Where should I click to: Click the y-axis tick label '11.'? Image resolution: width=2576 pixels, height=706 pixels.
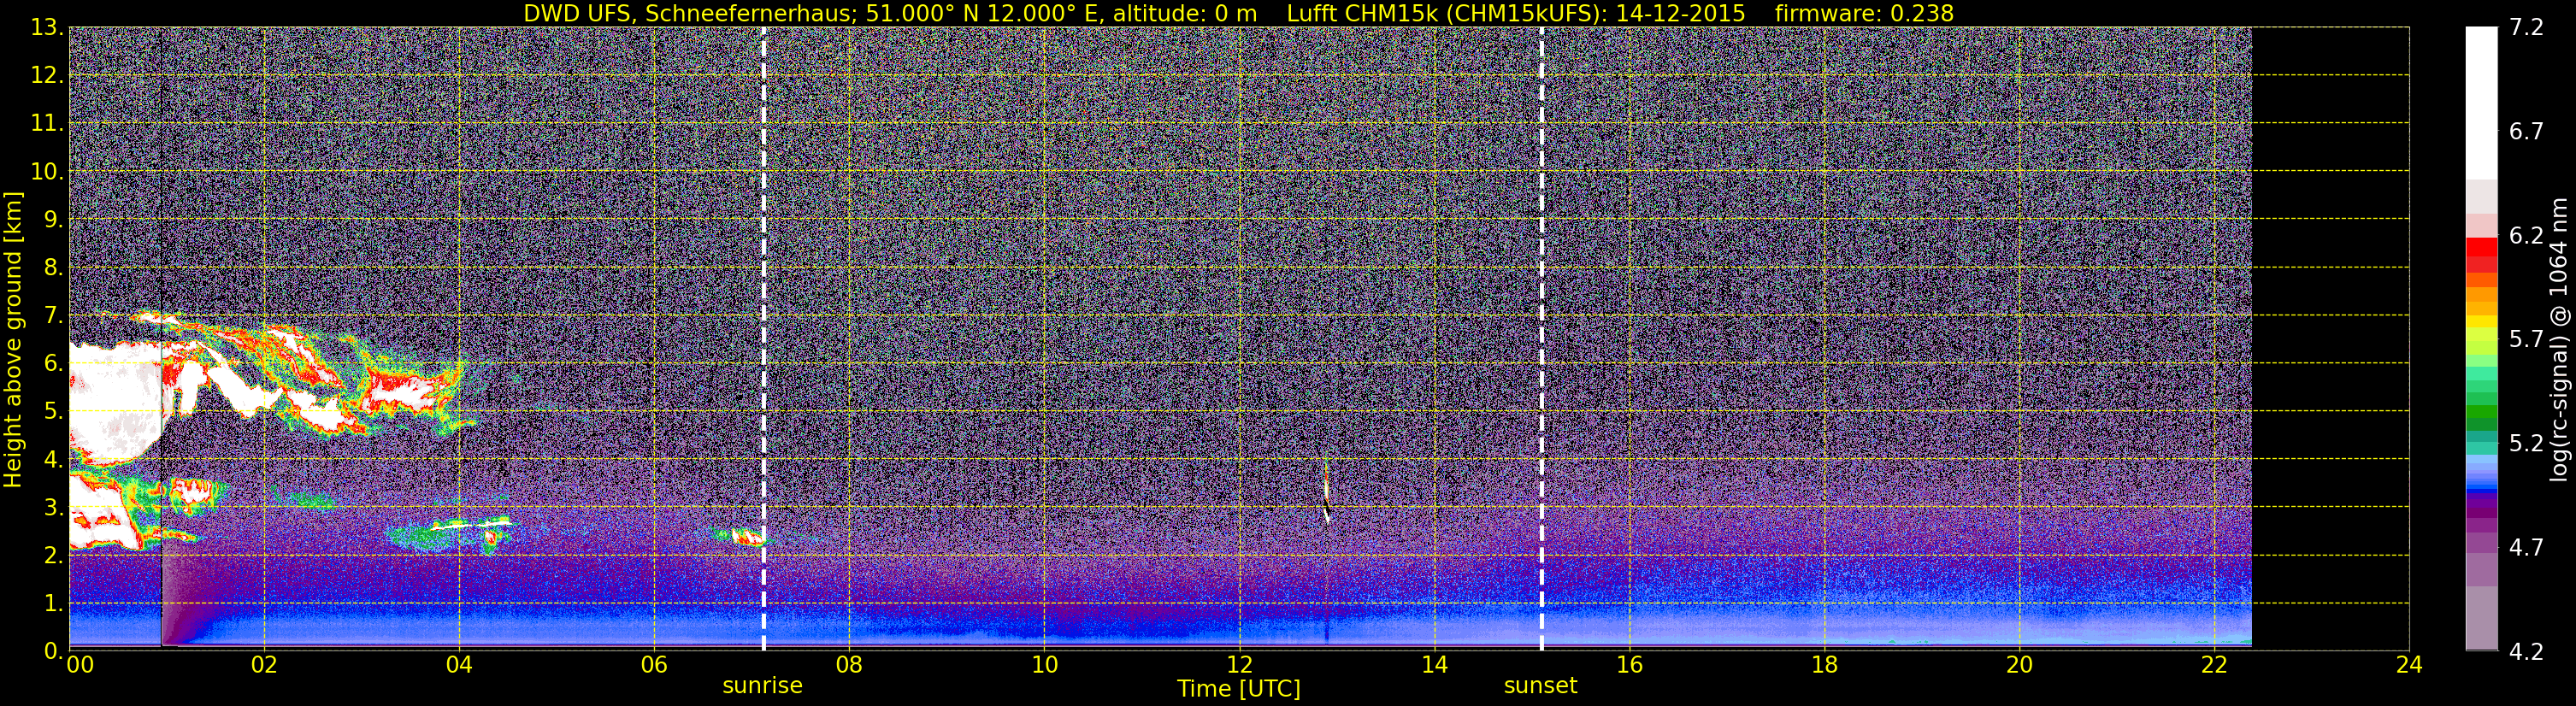[46, 124]
